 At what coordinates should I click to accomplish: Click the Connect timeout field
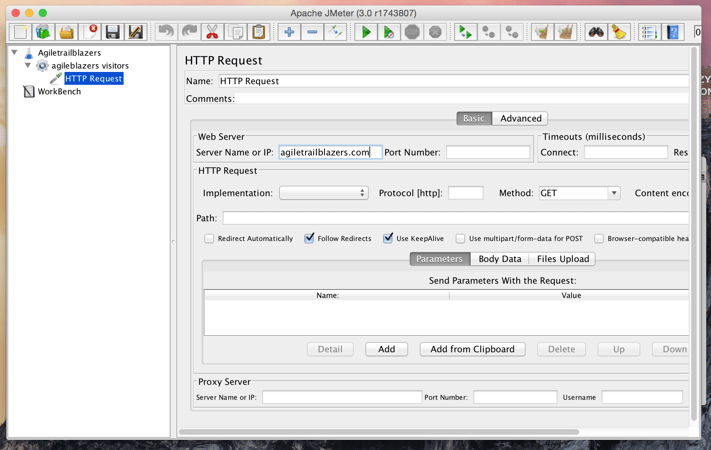click(626, 152)
